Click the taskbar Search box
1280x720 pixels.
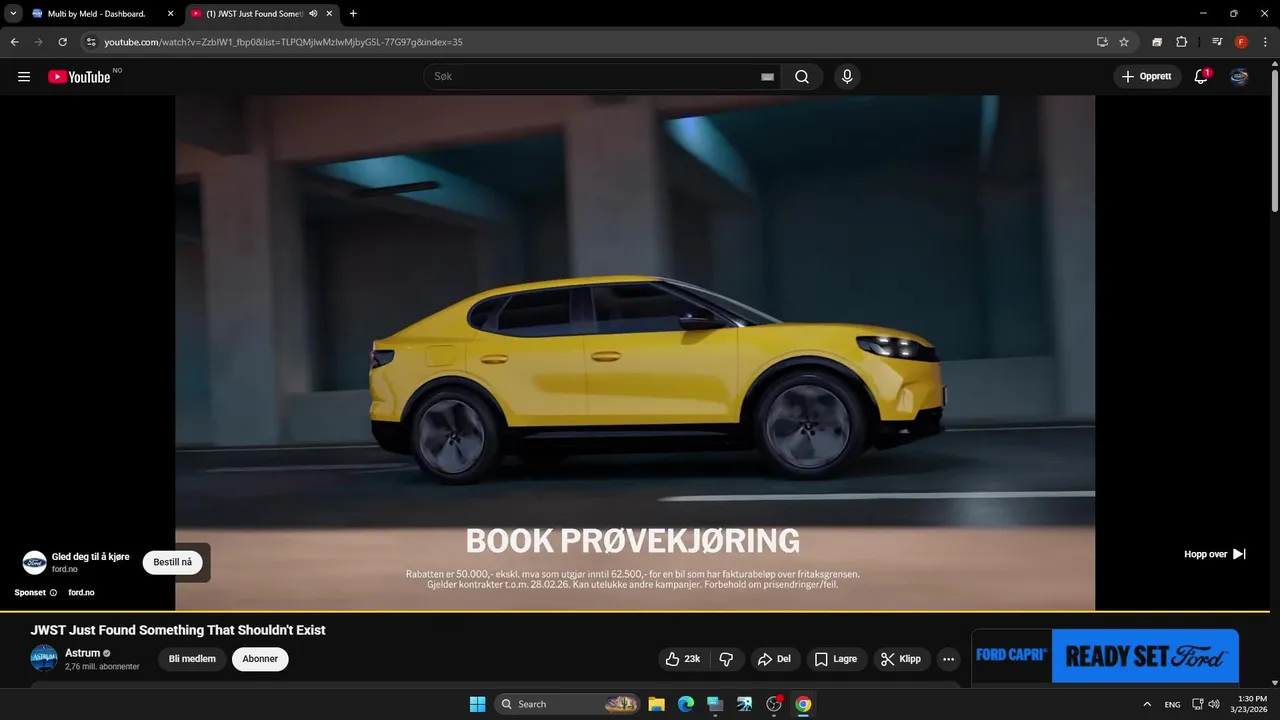[x=566, y=704]
